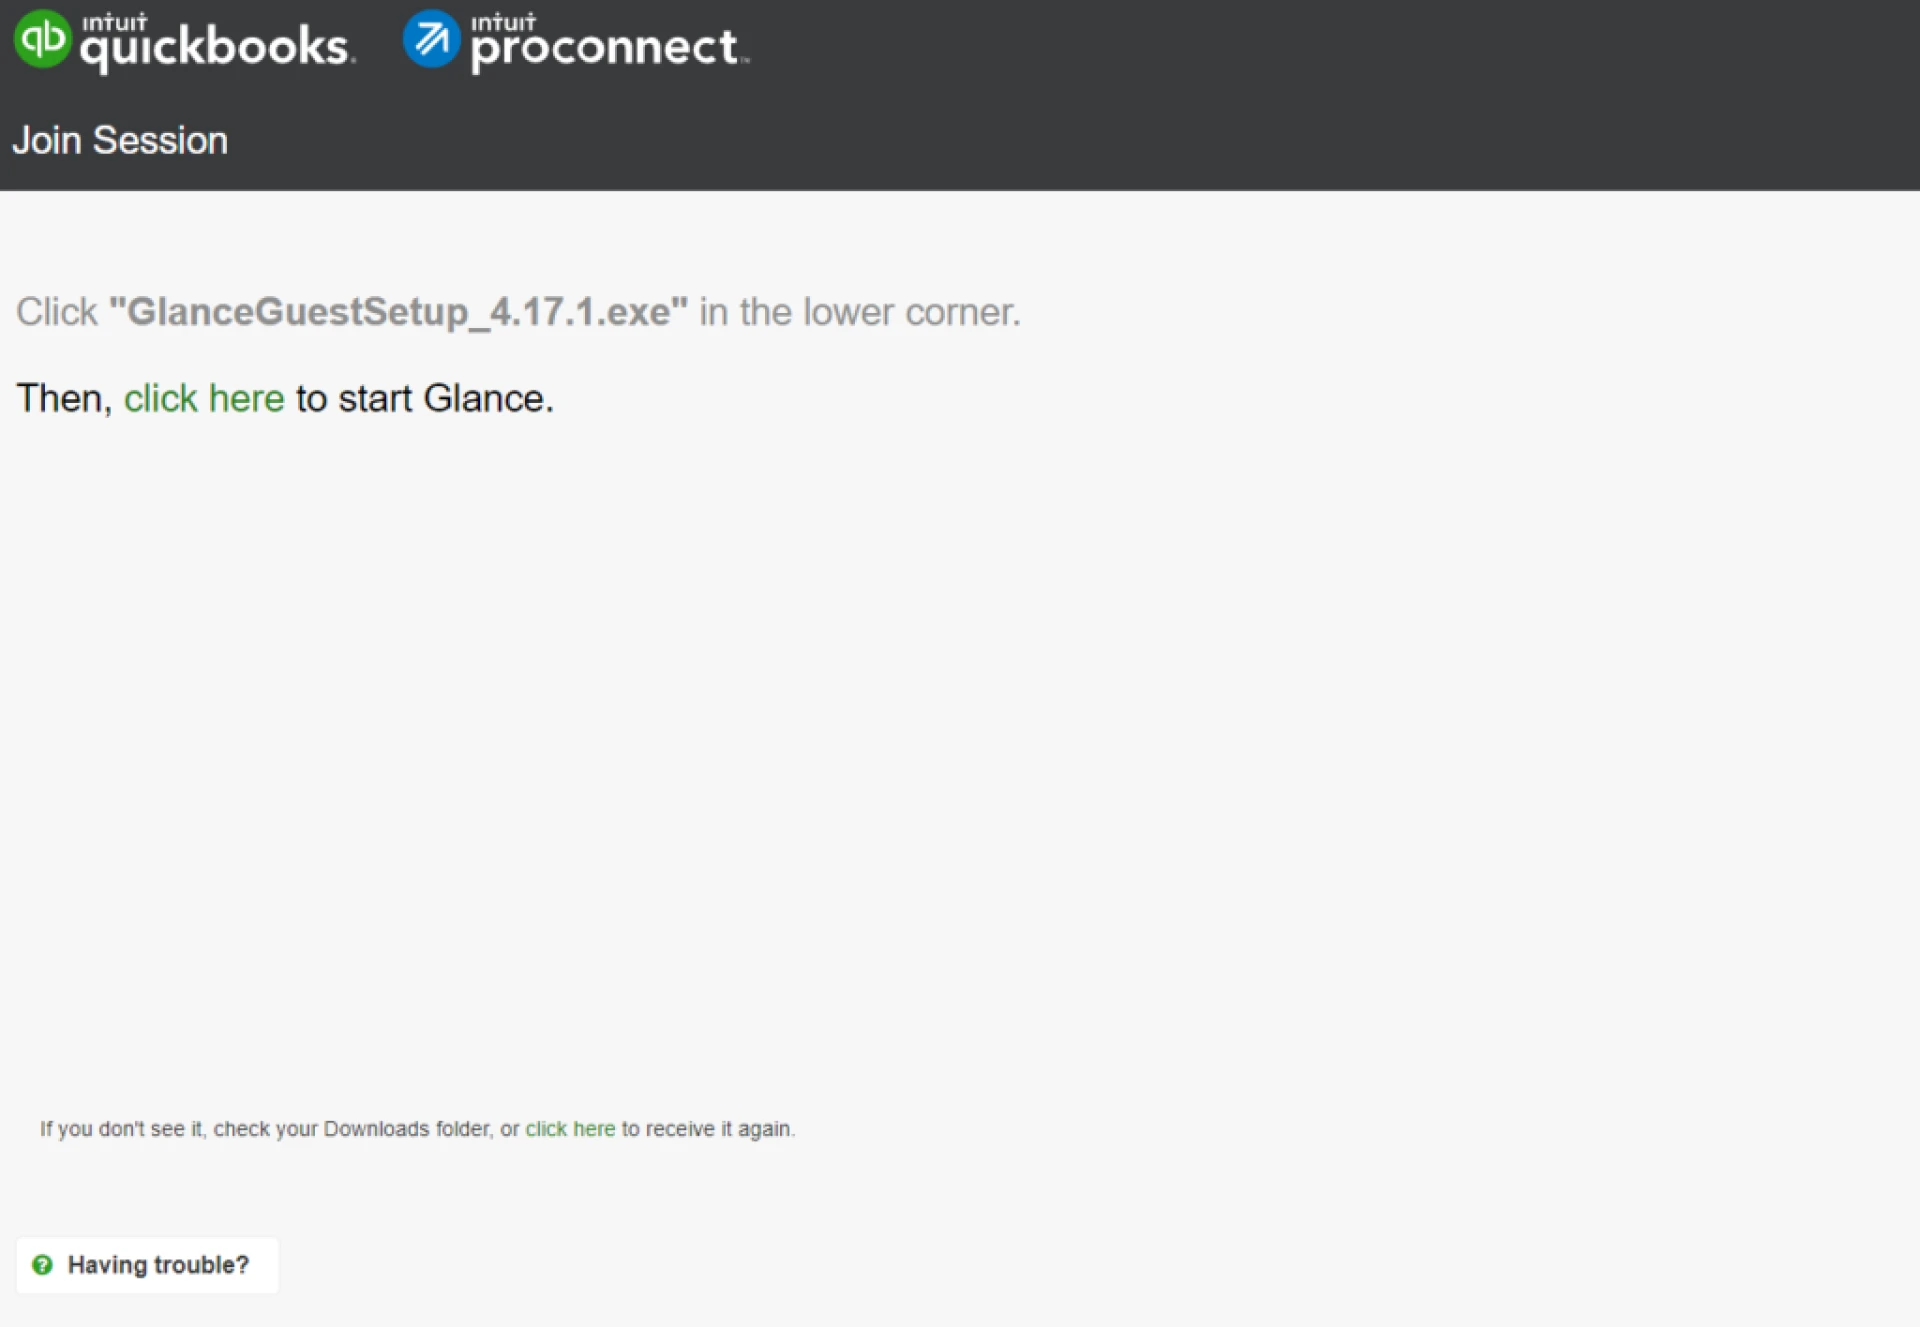
Task: Click the "click here" link to start Glance
Action: click(x=204, y=398)
